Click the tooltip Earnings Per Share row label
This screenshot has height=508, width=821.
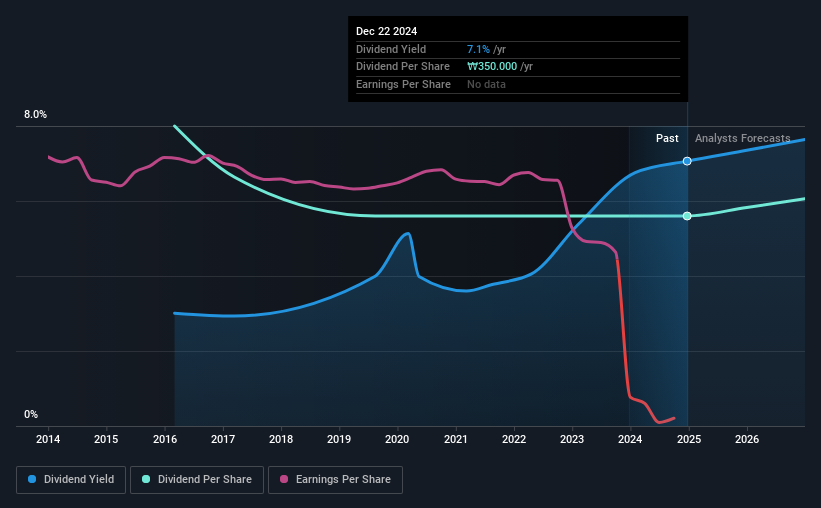(403, 84)
